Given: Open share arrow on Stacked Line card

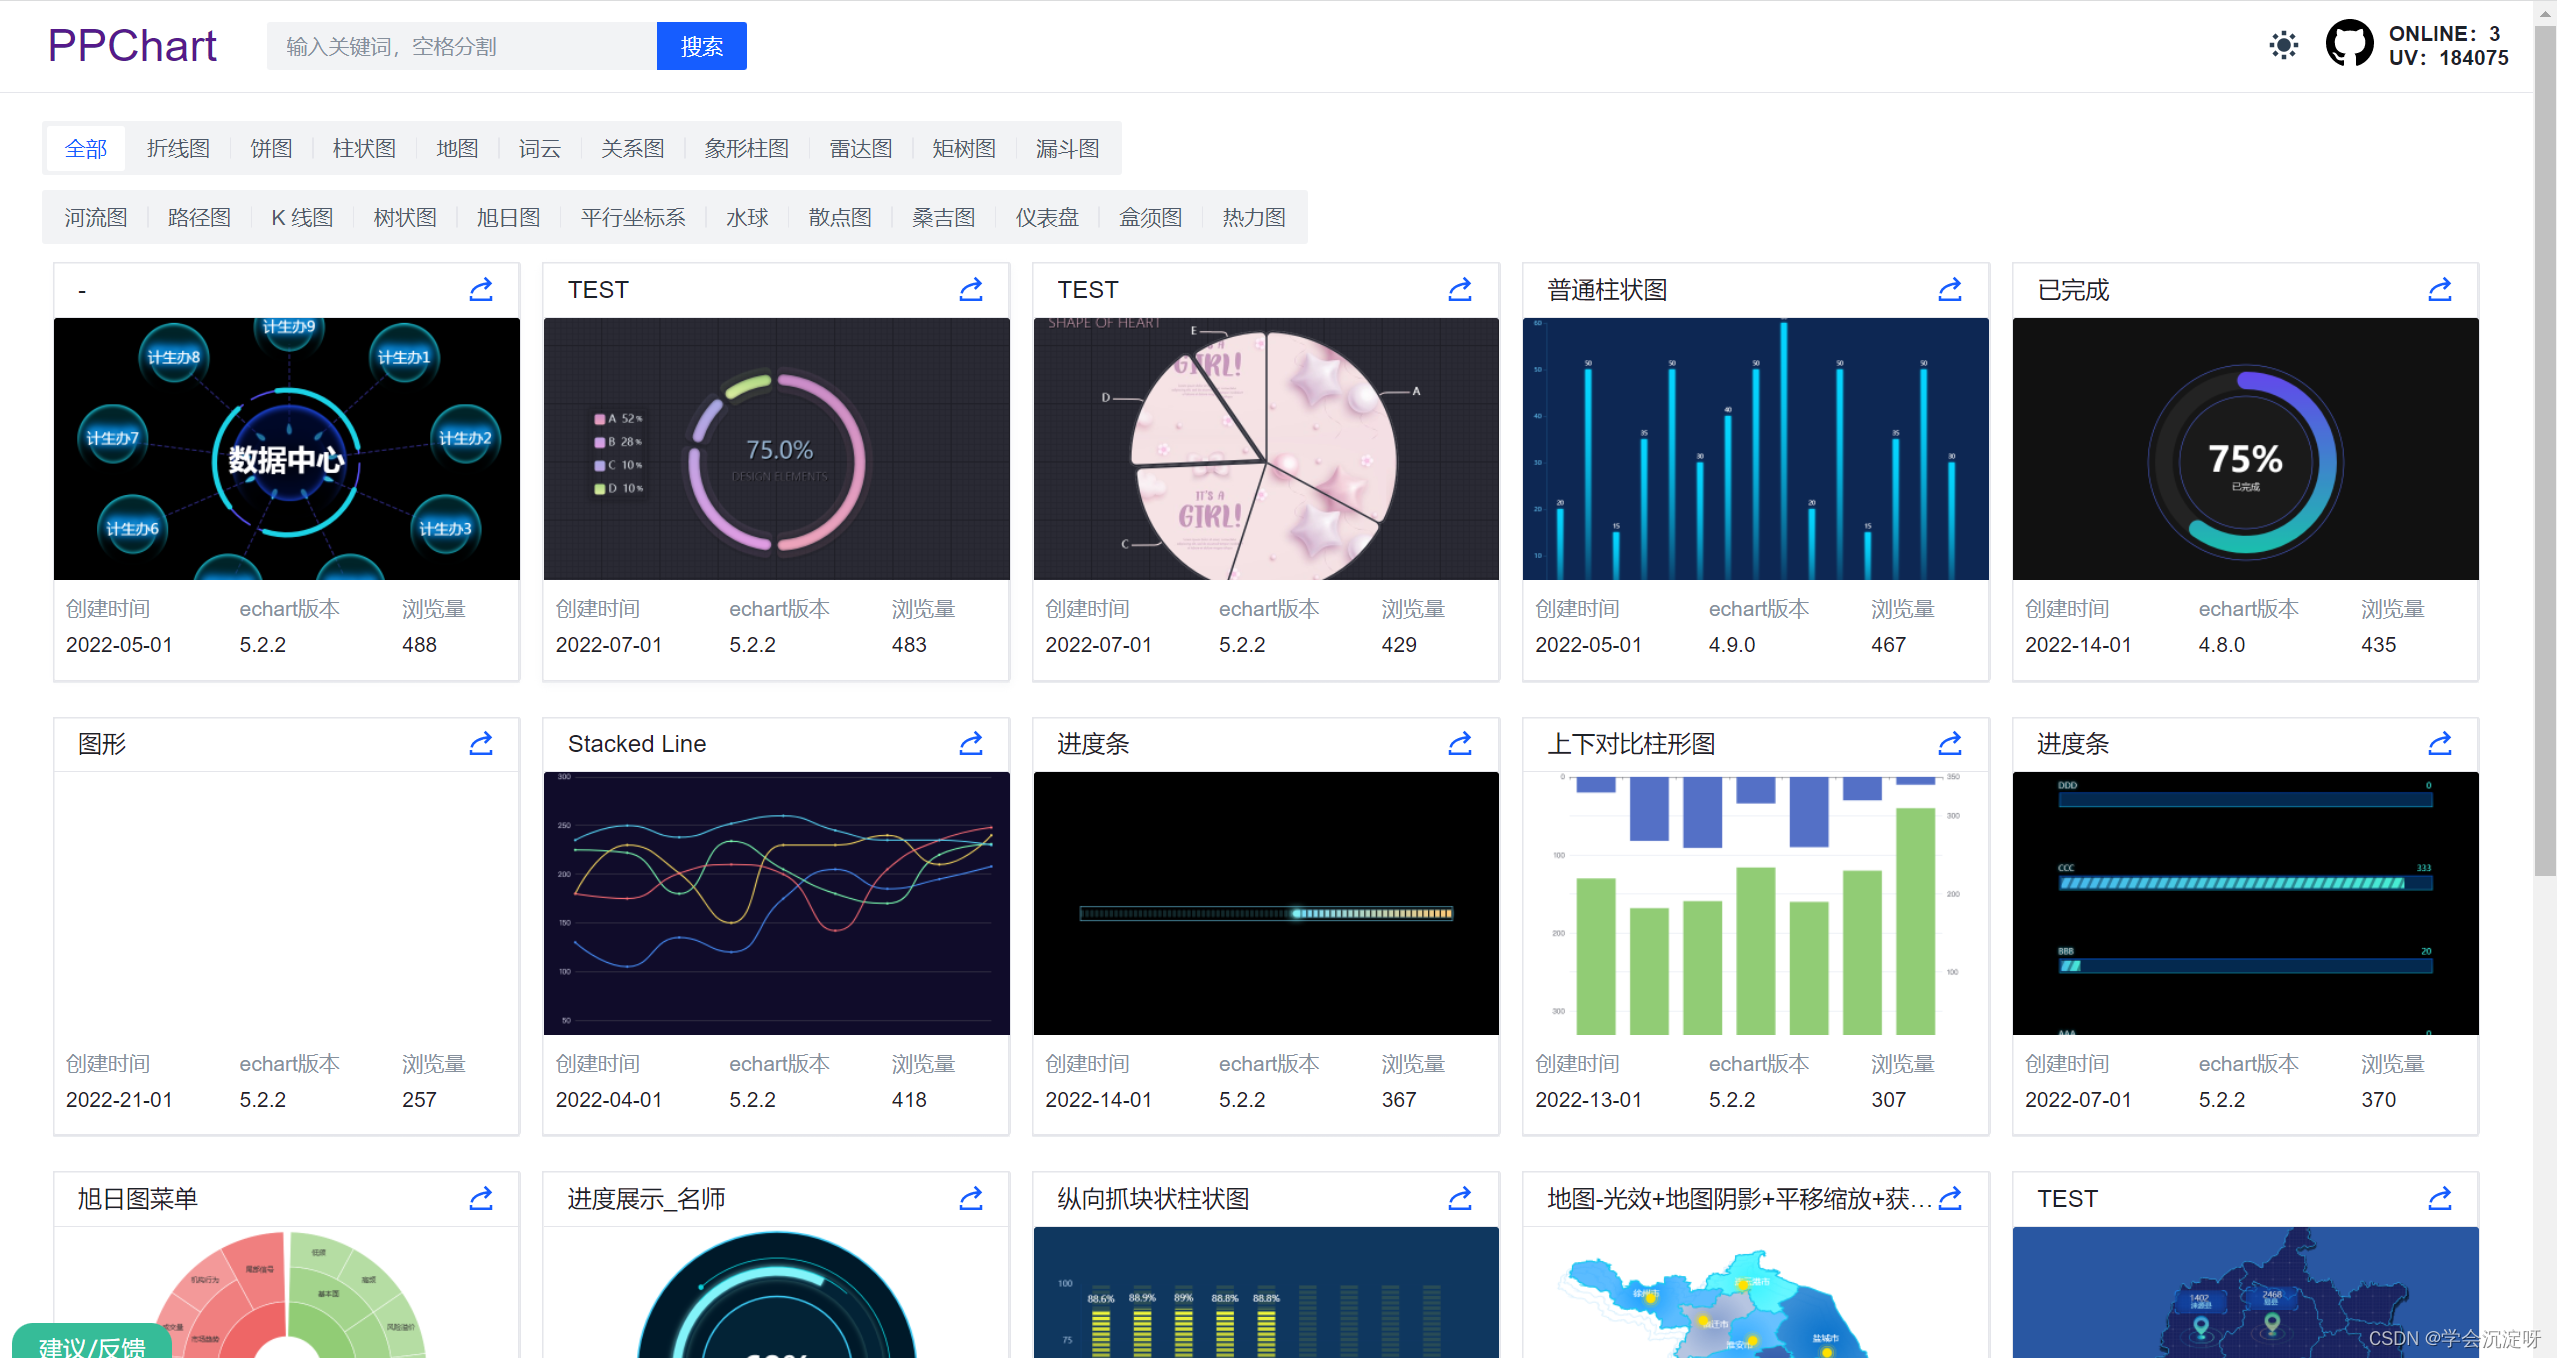Looking at the screenshot, I should click(x=970, y=744).
